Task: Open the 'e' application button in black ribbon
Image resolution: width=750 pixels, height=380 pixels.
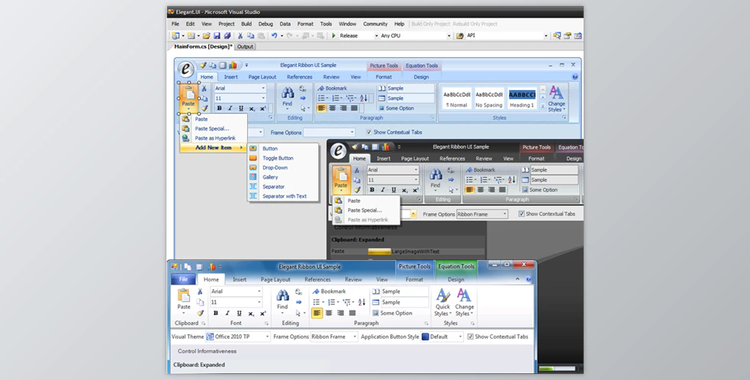Action: (x=339, y=151)
